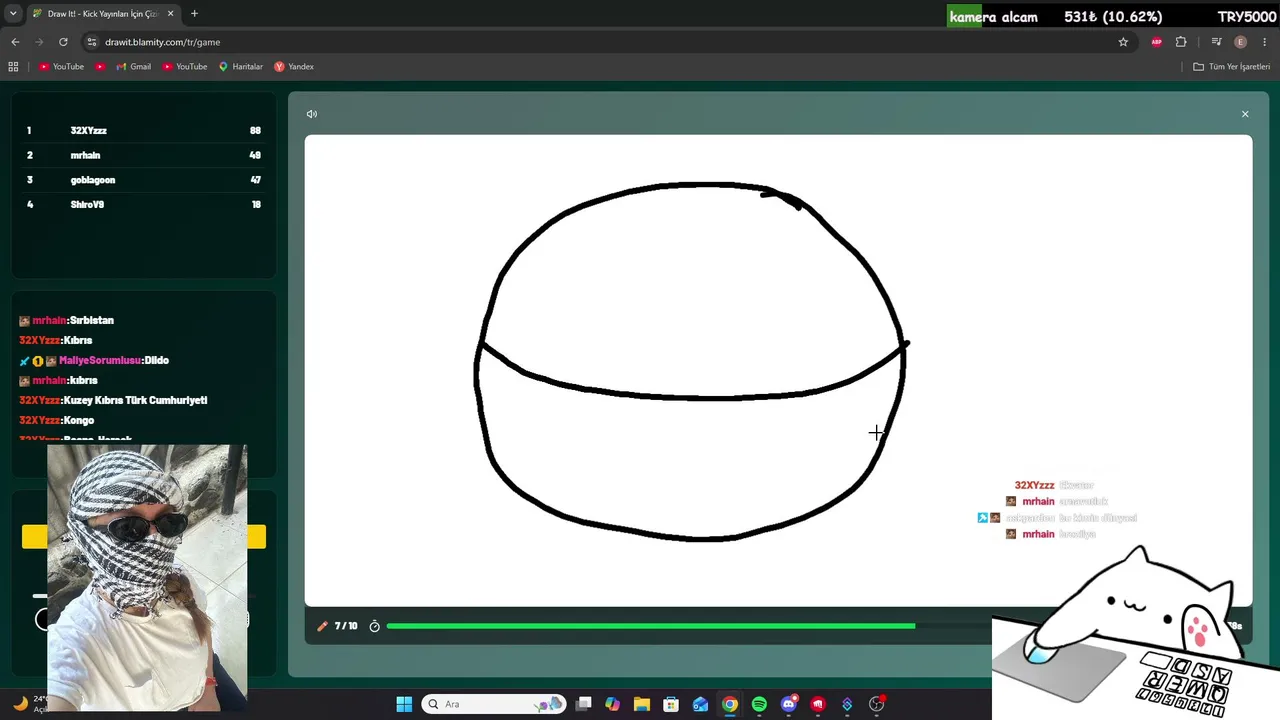1280x720 pixels.
Task: Close the Draw It! tab
Action: (170, 14)
